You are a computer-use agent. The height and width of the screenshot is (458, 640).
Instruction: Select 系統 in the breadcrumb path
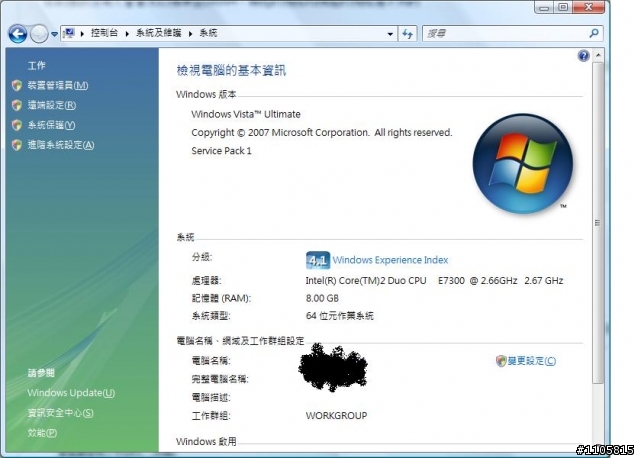(x=208, y=33)
